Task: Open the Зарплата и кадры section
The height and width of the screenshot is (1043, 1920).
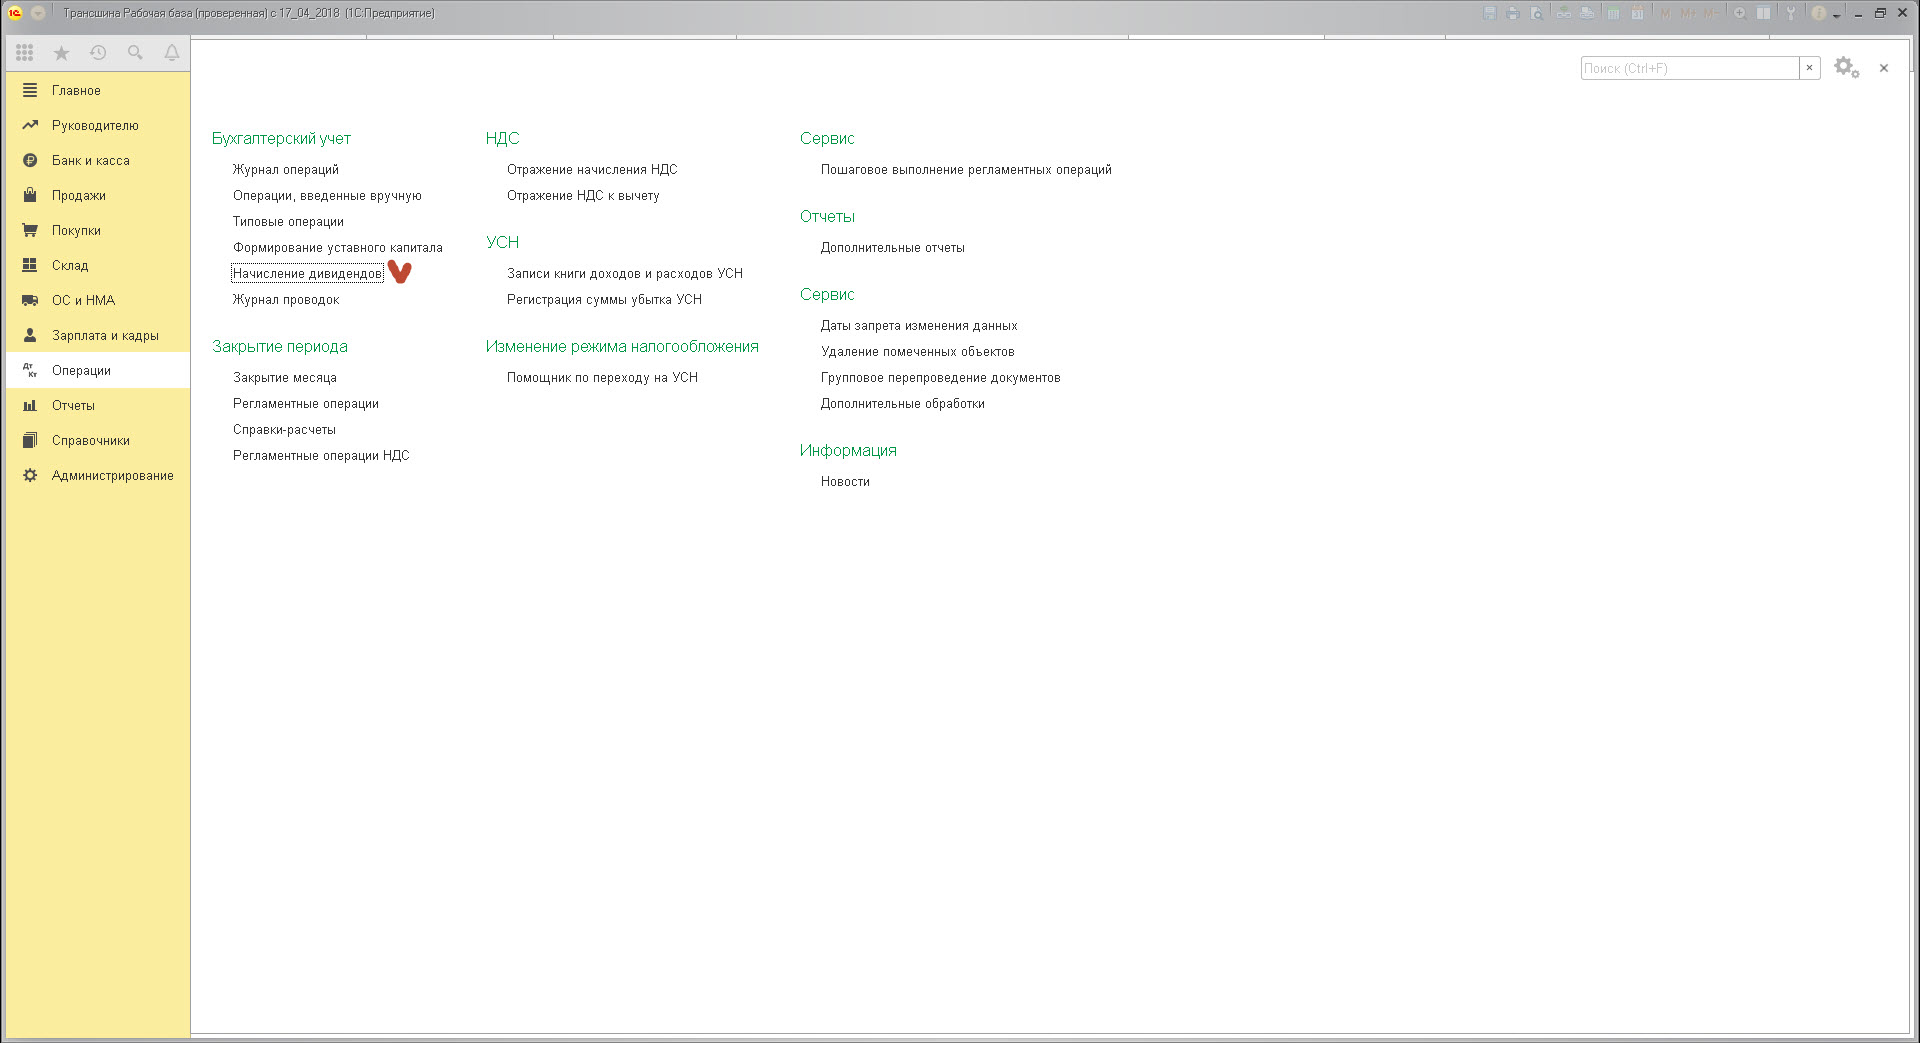Action: pos(98,335)
